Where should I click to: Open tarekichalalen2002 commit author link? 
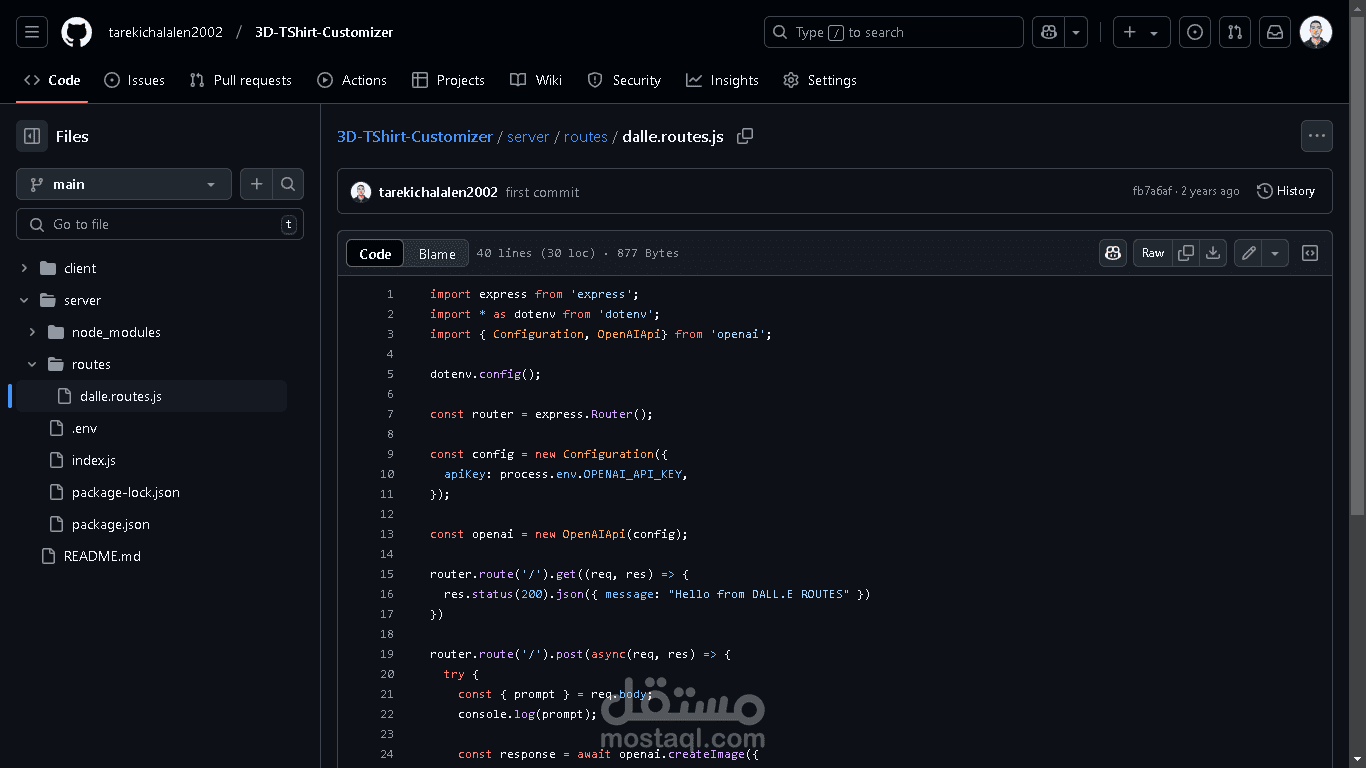coord(438,192)
